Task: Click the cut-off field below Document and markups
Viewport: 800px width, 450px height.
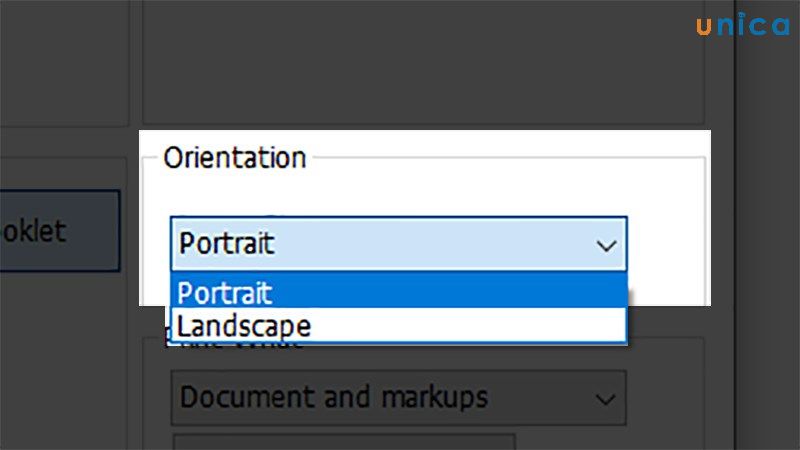Action: 344,441
